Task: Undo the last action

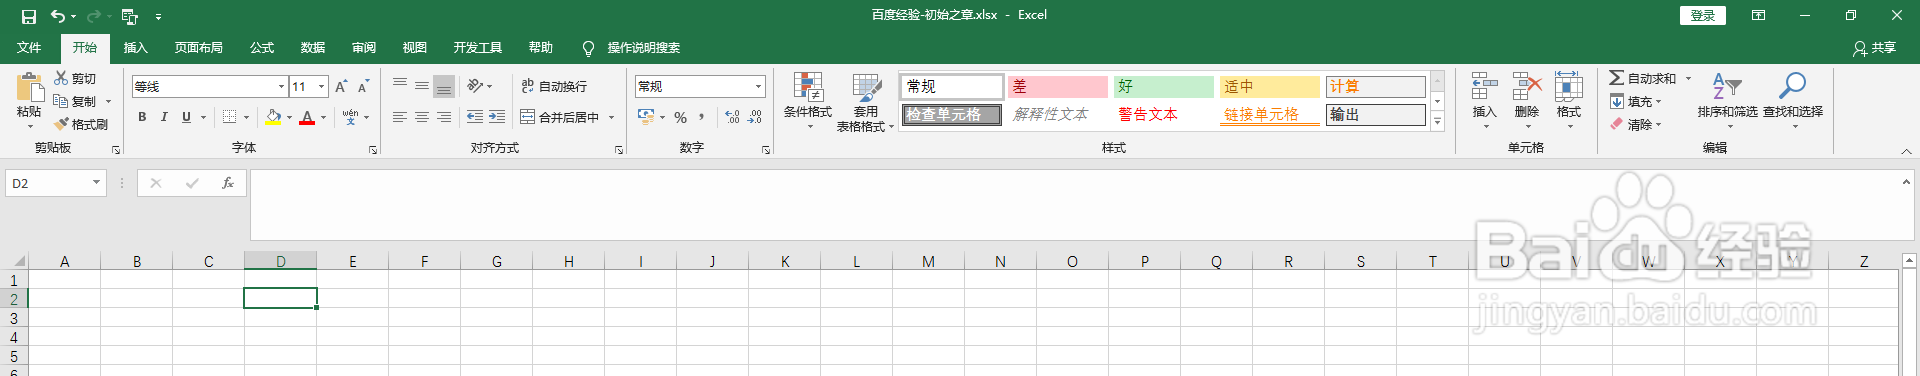Action: coord(58,16)
